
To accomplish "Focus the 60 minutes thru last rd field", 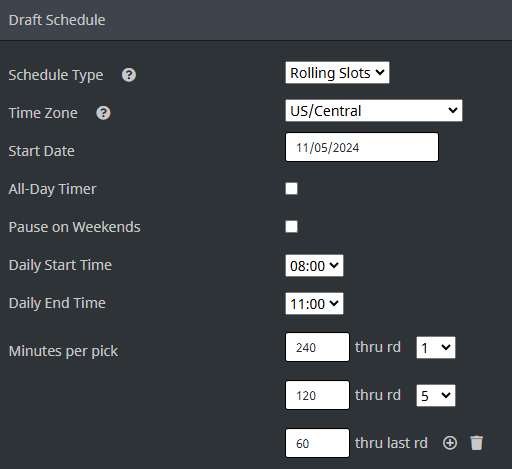I will (x=317, y=443).
